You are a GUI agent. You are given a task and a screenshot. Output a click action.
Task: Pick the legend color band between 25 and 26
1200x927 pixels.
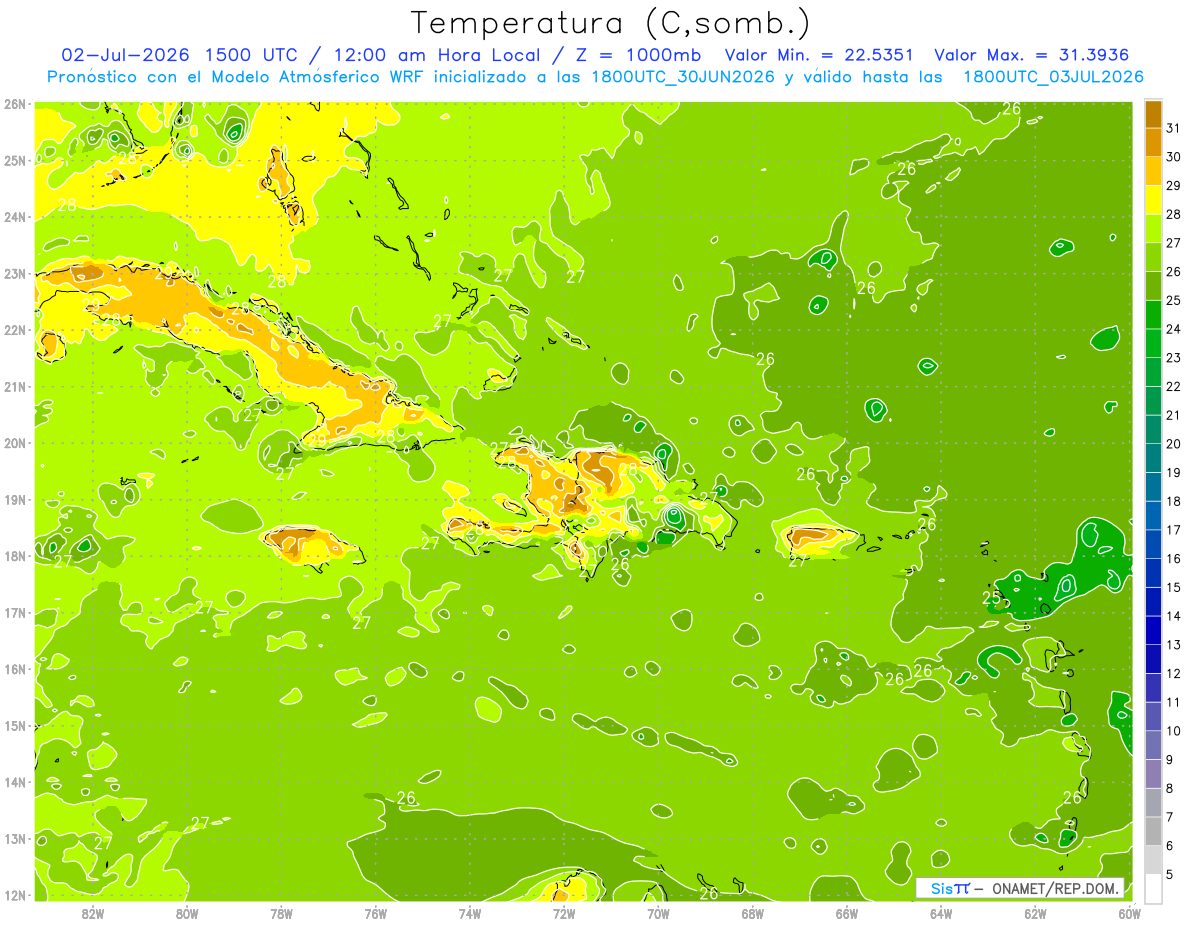1153,286
